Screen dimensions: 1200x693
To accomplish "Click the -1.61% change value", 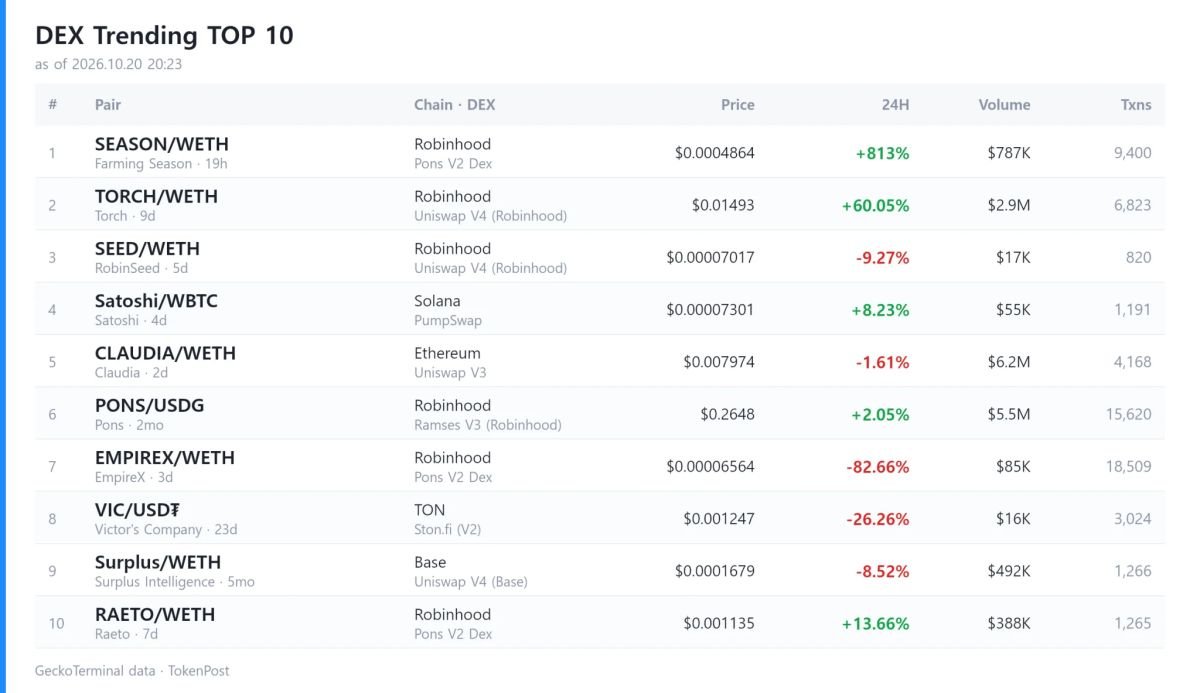I will (x=883, y=362).
